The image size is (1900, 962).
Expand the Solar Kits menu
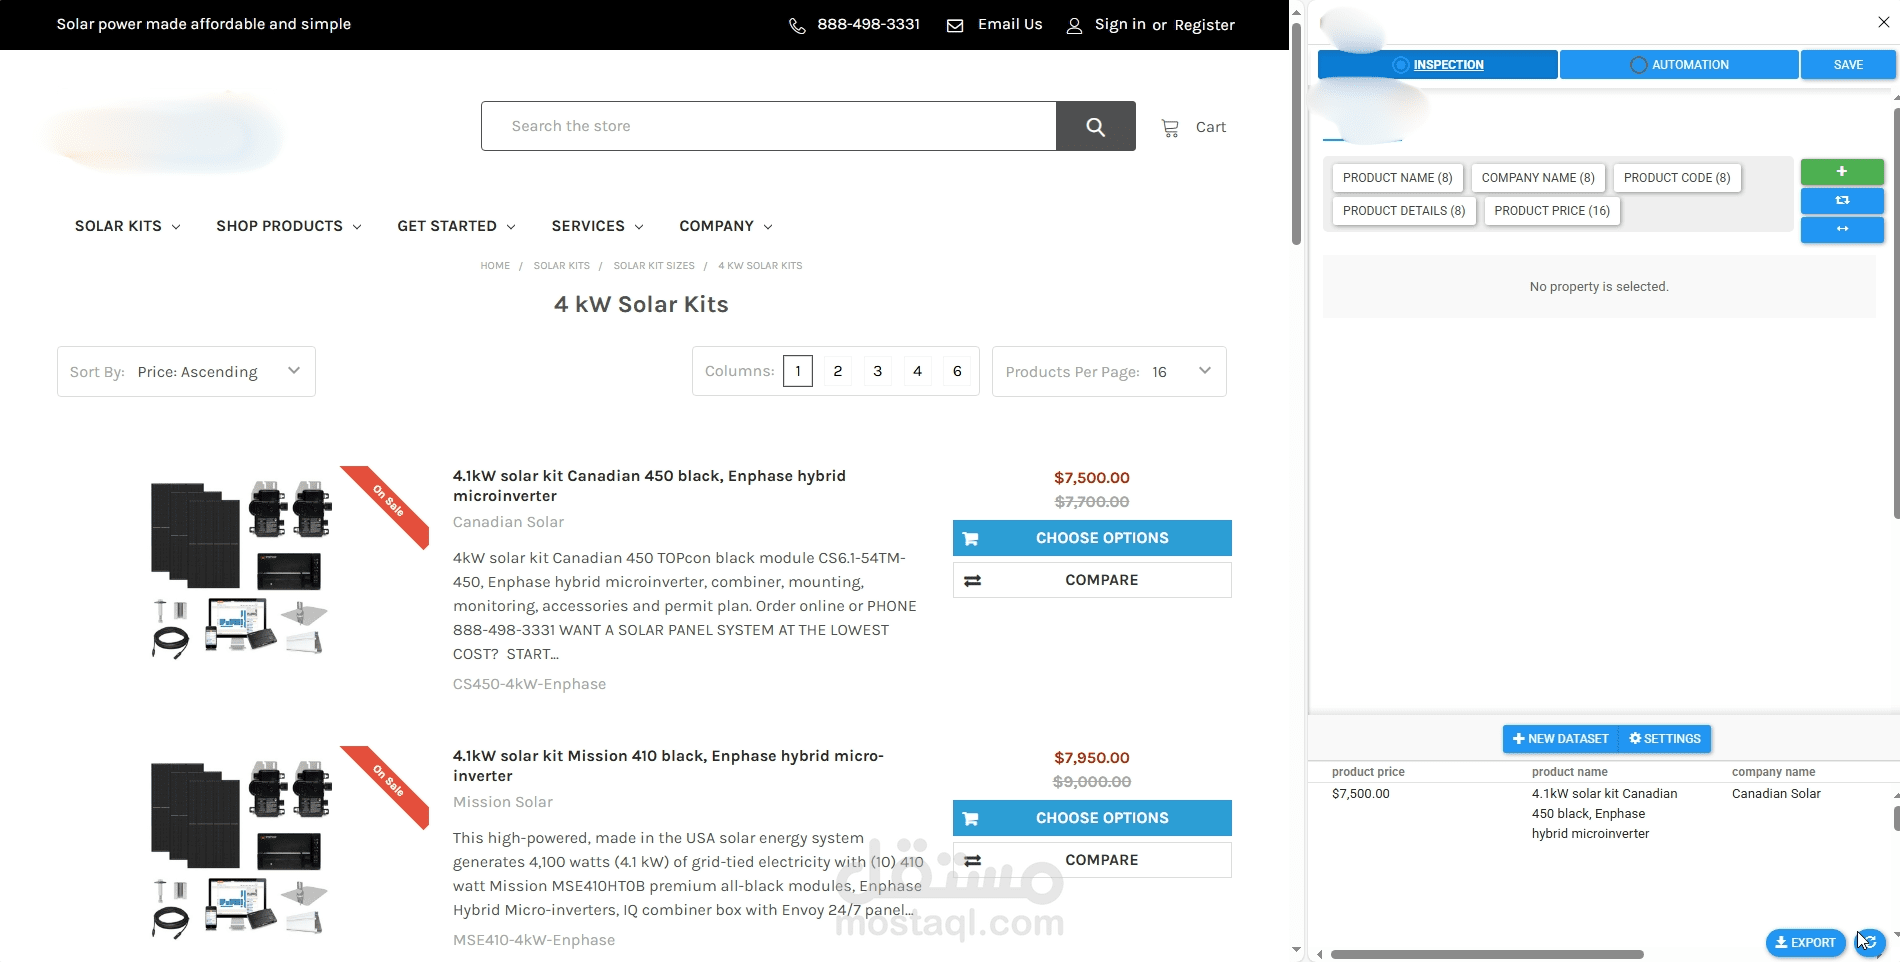coord(128,226)
